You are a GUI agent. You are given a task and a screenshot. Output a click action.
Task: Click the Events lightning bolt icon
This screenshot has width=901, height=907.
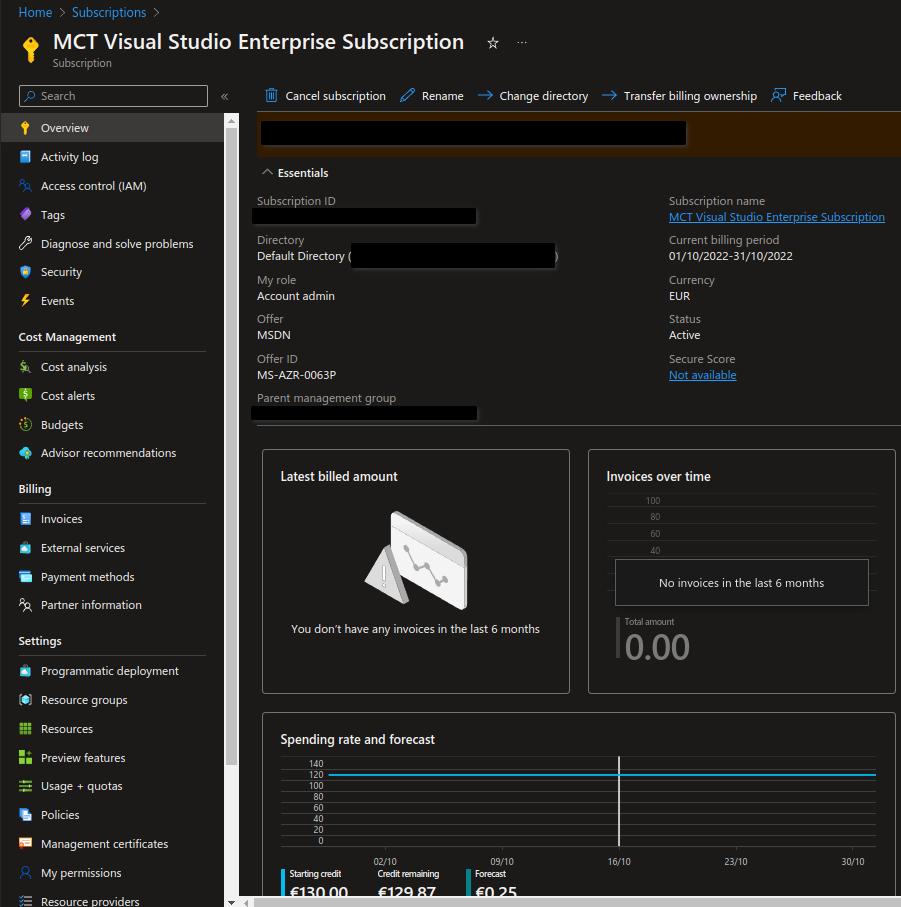25,300
